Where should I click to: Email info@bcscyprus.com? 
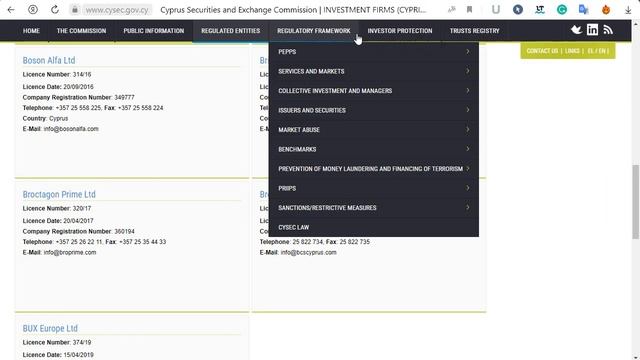point(309,252)
